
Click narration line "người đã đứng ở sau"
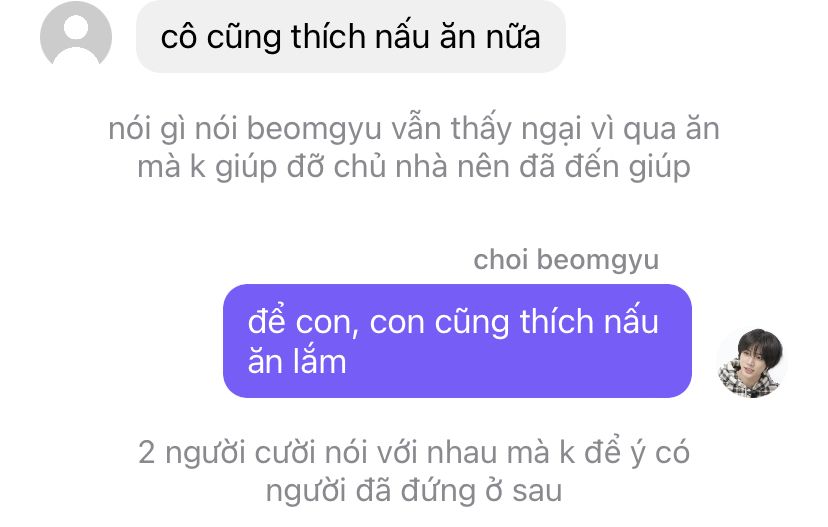[x=414, y=491]
